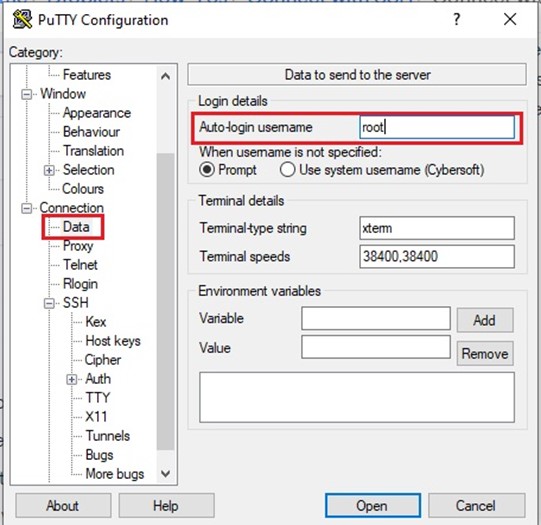Screen dimensions: 541x525
Task: Click the category list scrollbar thumb
Action: coord(166,301)
